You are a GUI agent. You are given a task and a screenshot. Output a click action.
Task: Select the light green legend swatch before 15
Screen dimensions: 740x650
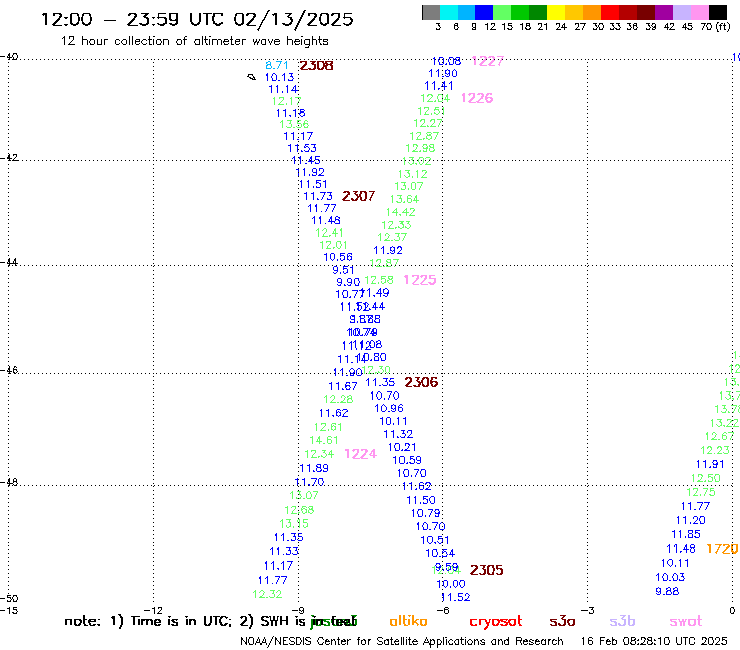[502, 13]
